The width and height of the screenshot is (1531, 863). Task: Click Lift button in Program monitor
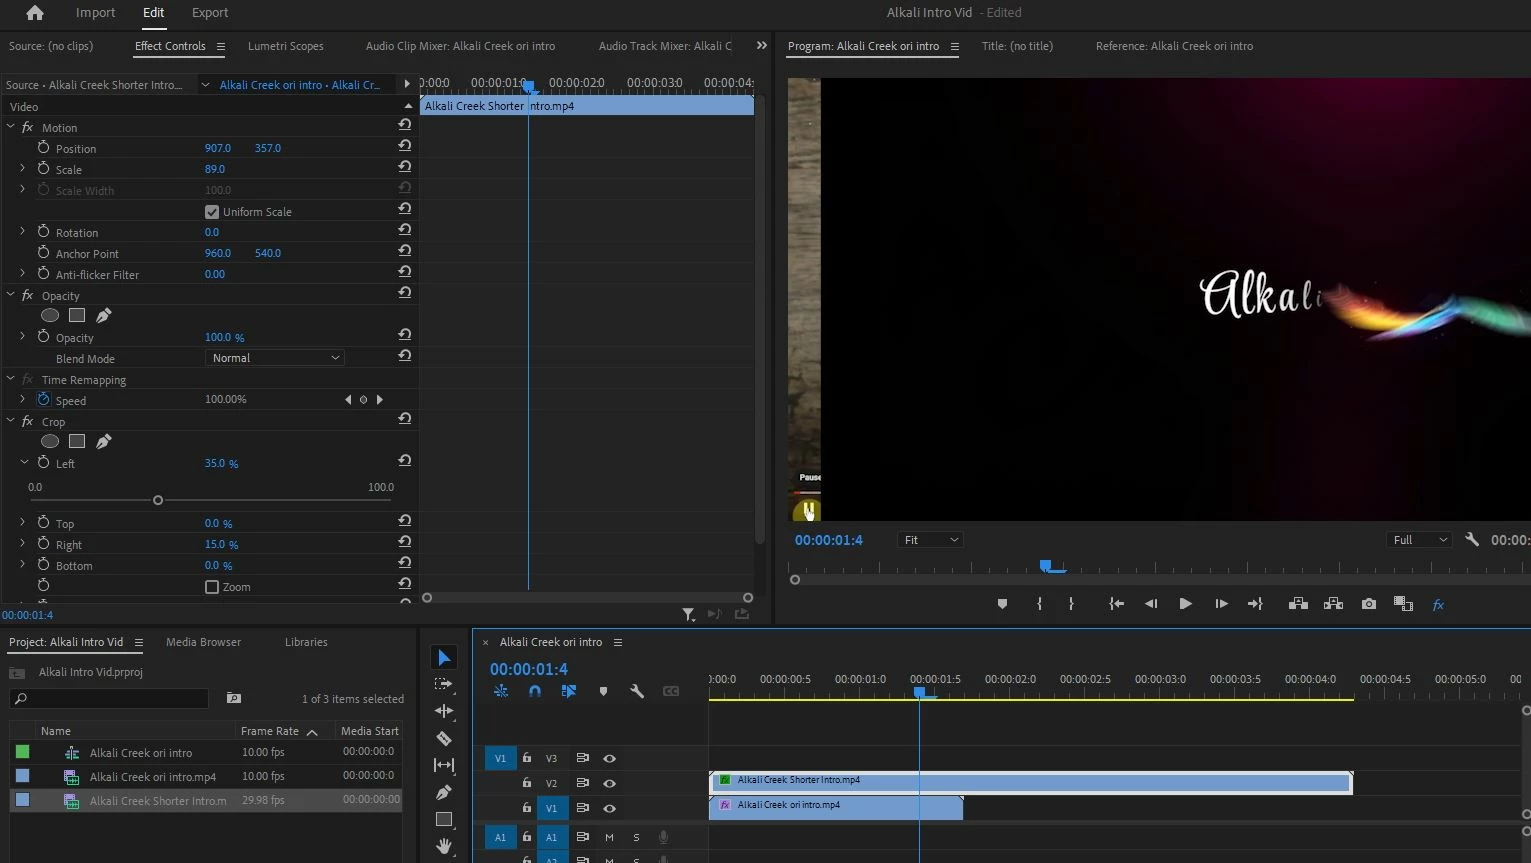click(1298, 604)
